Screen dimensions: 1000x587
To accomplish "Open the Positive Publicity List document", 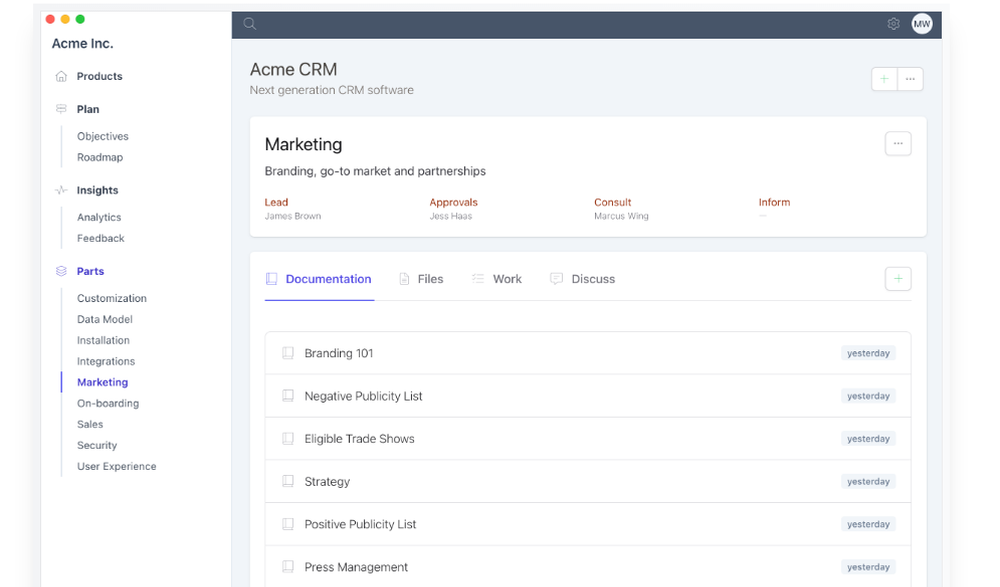I will (x=588, y=524).
